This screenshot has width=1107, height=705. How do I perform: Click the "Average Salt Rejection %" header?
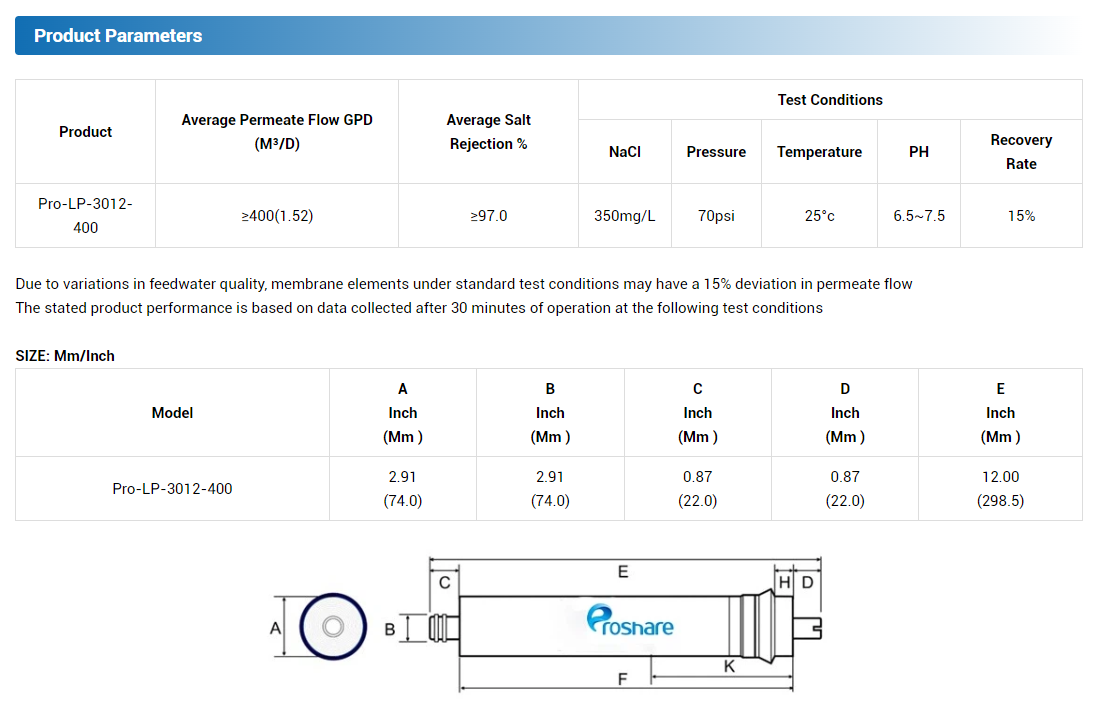pos(489,132)
